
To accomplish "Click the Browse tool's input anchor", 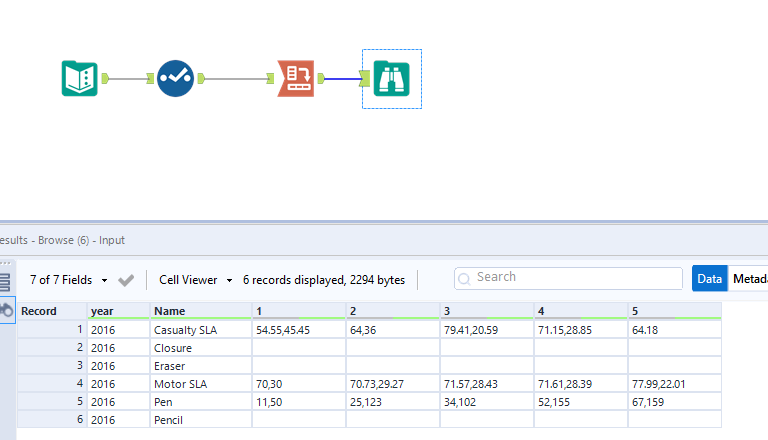I will point(366,78).
